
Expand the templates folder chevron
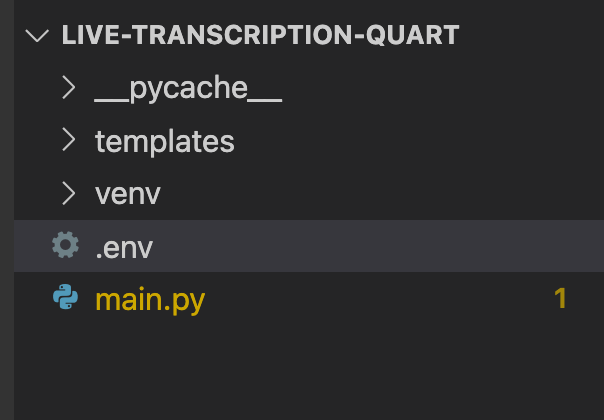(69, 140)
